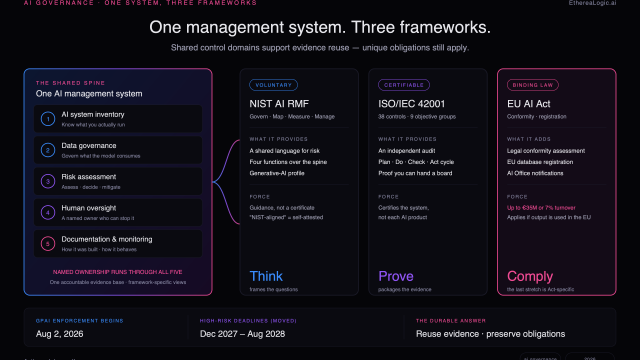Click the 'Human oversight' row title
The height and width of the screenshot is (360, 640).
(89, 208)
